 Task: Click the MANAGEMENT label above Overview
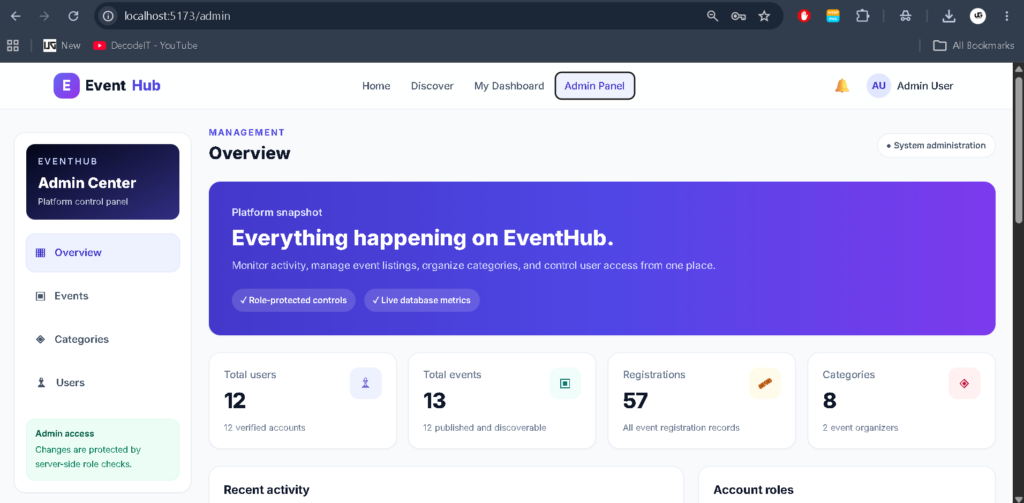247,132
